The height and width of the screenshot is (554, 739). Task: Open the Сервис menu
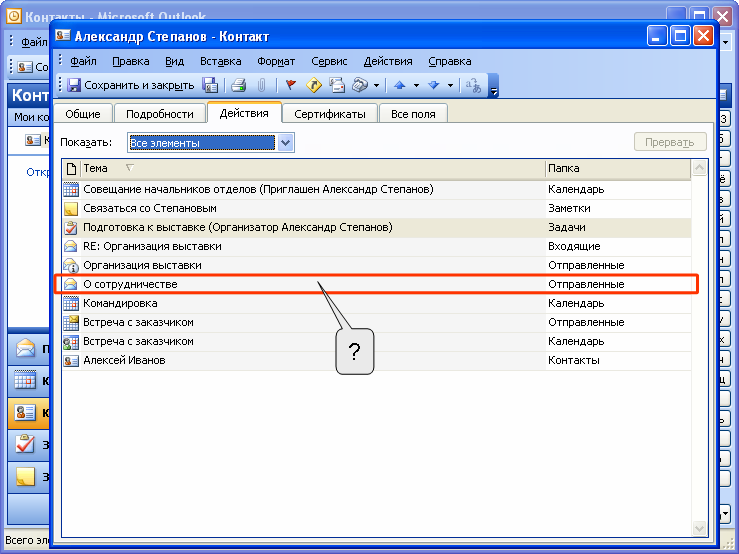coord(329,61)
